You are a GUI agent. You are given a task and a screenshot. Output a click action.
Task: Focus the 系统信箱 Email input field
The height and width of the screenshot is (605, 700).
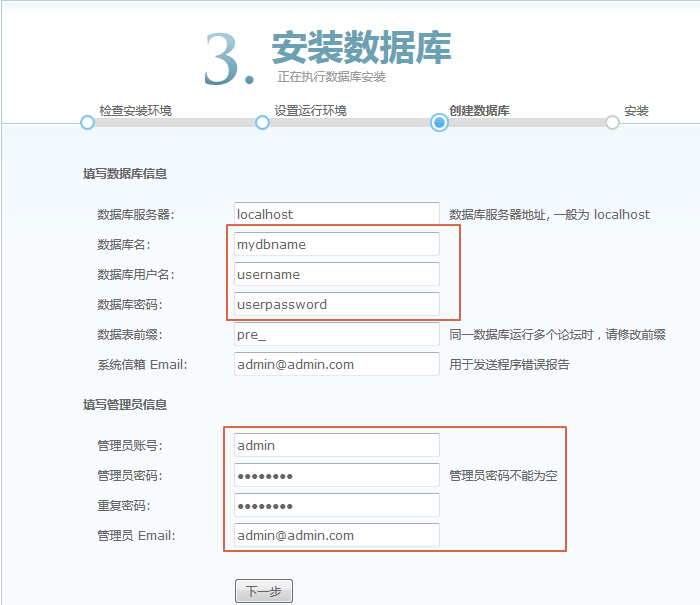[x=337, y=364]
